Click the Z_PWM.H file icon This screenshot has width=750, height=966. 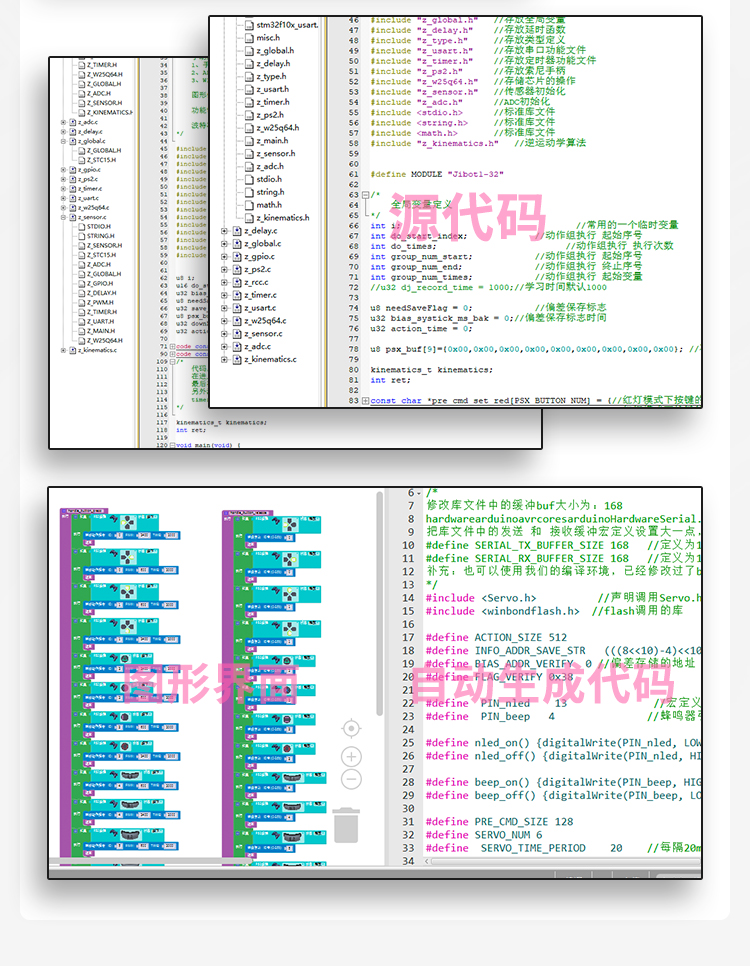[79, 302]
